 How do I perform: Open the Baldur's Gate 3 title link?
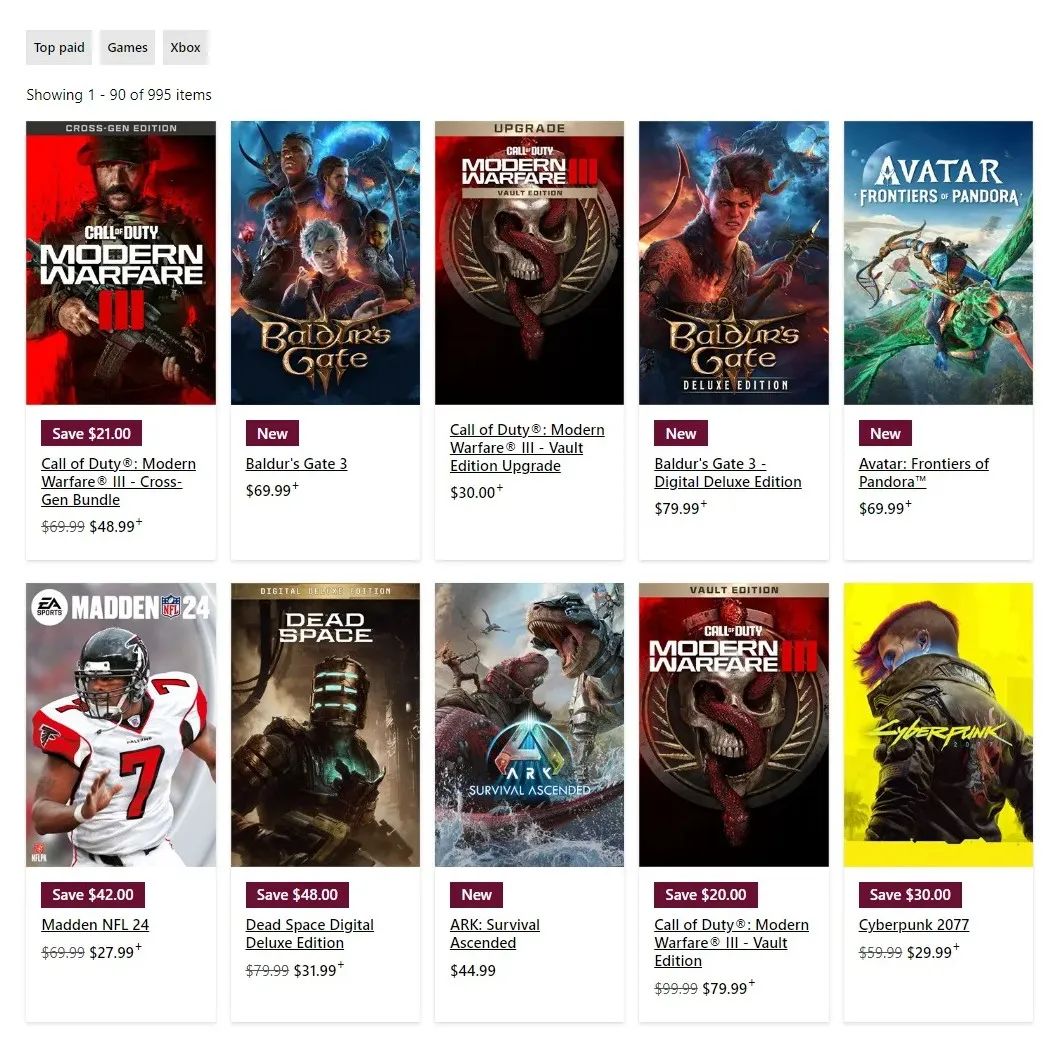pos(296,463)
